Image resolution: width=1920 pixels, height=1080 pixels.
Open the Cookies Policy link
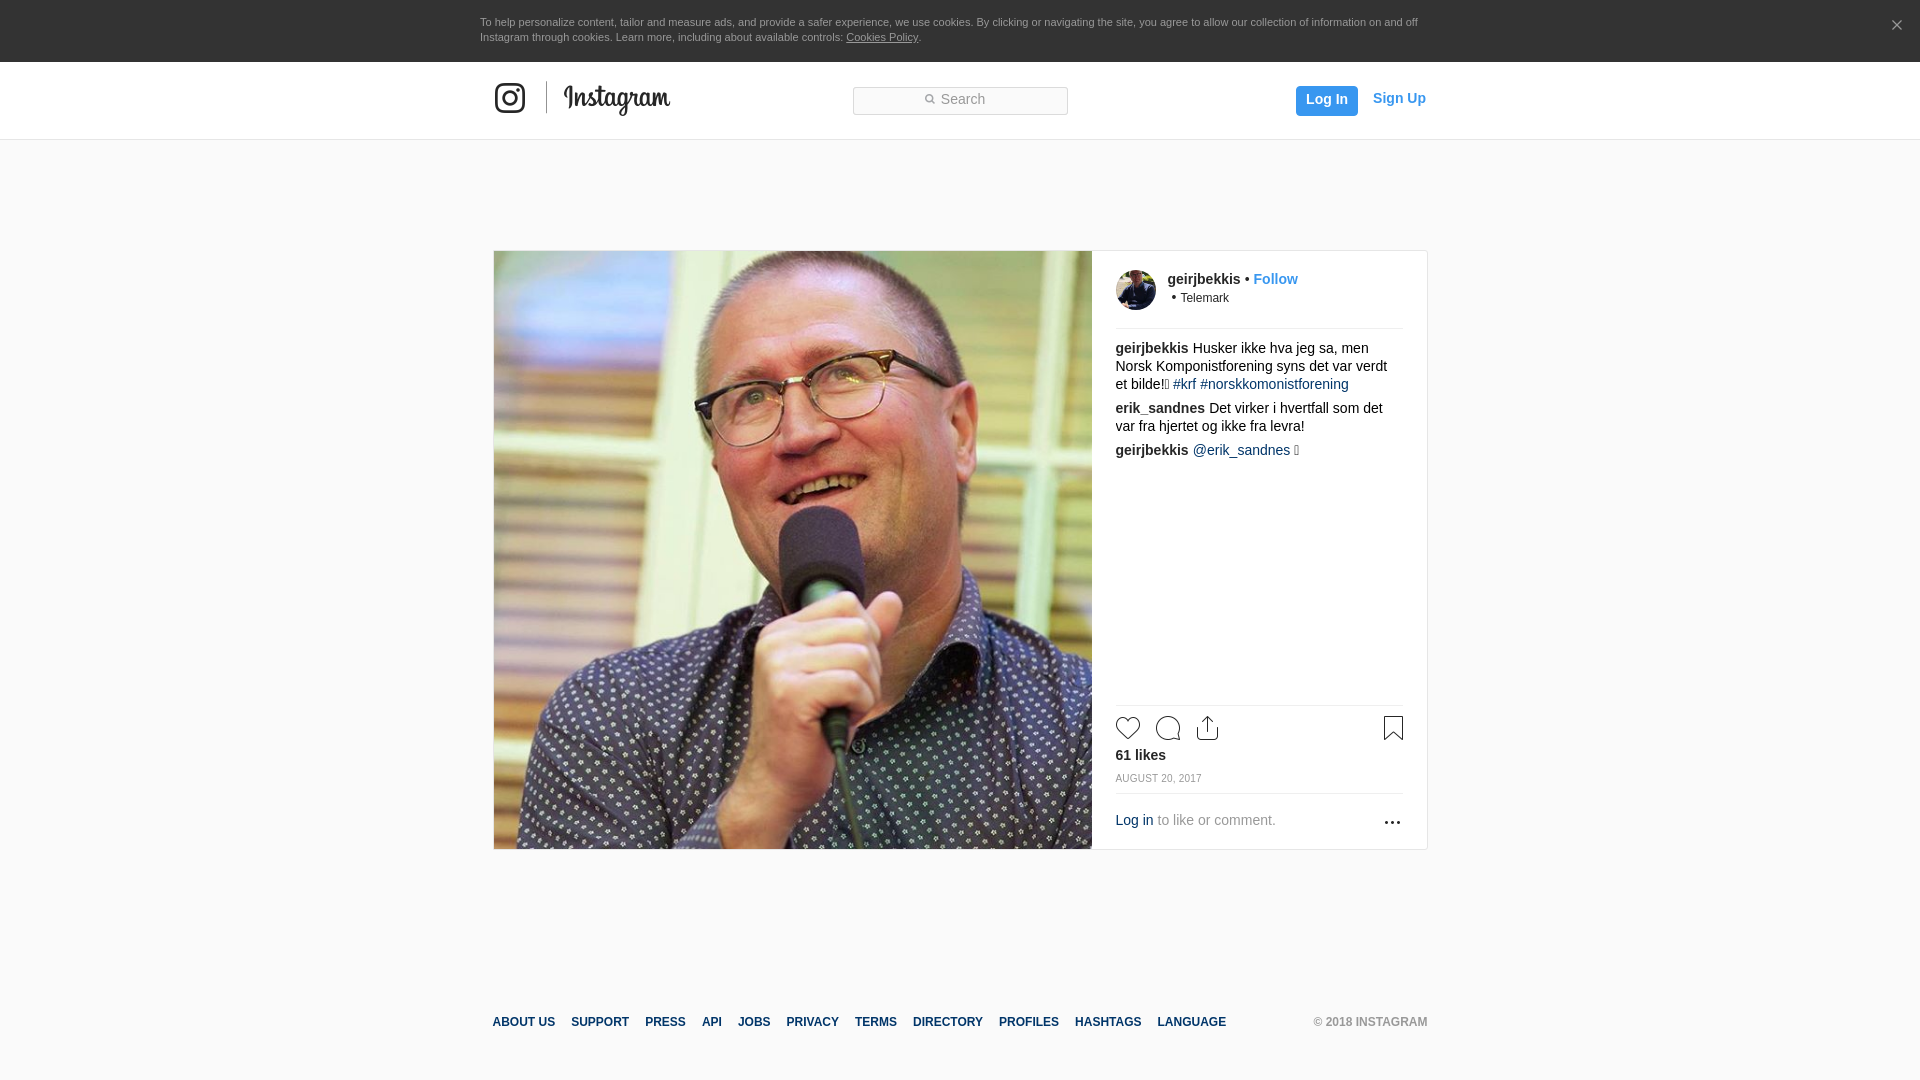pyautogui.click(x=882, y=37)
